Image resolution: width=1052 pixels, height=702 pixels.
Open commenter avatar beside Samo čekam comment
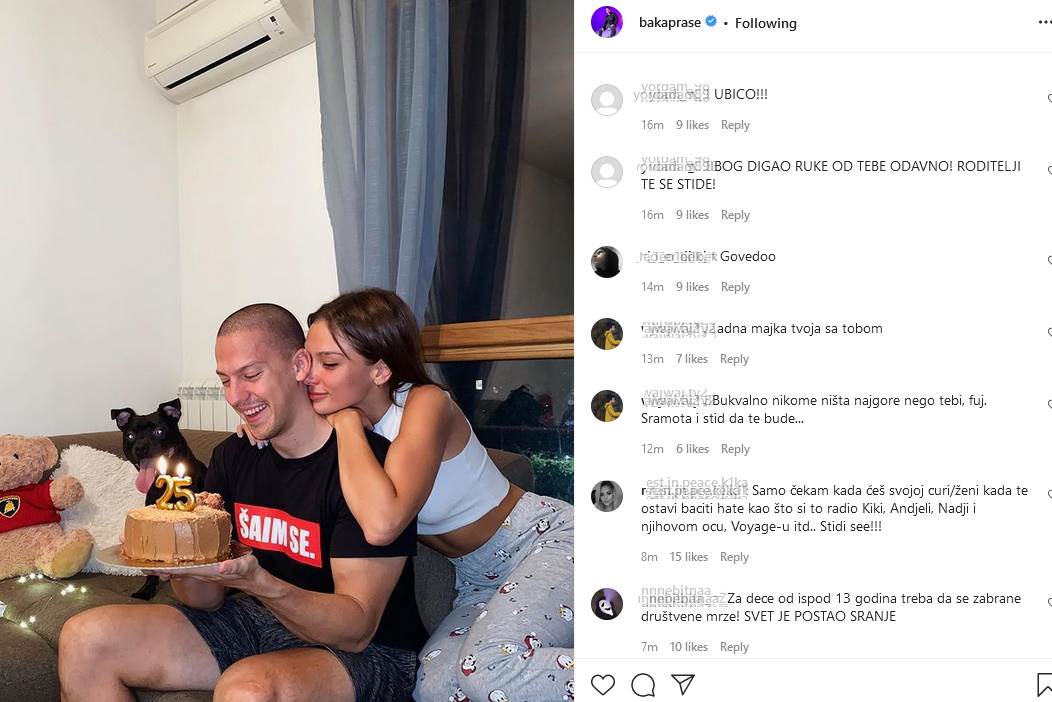(607, 496)
